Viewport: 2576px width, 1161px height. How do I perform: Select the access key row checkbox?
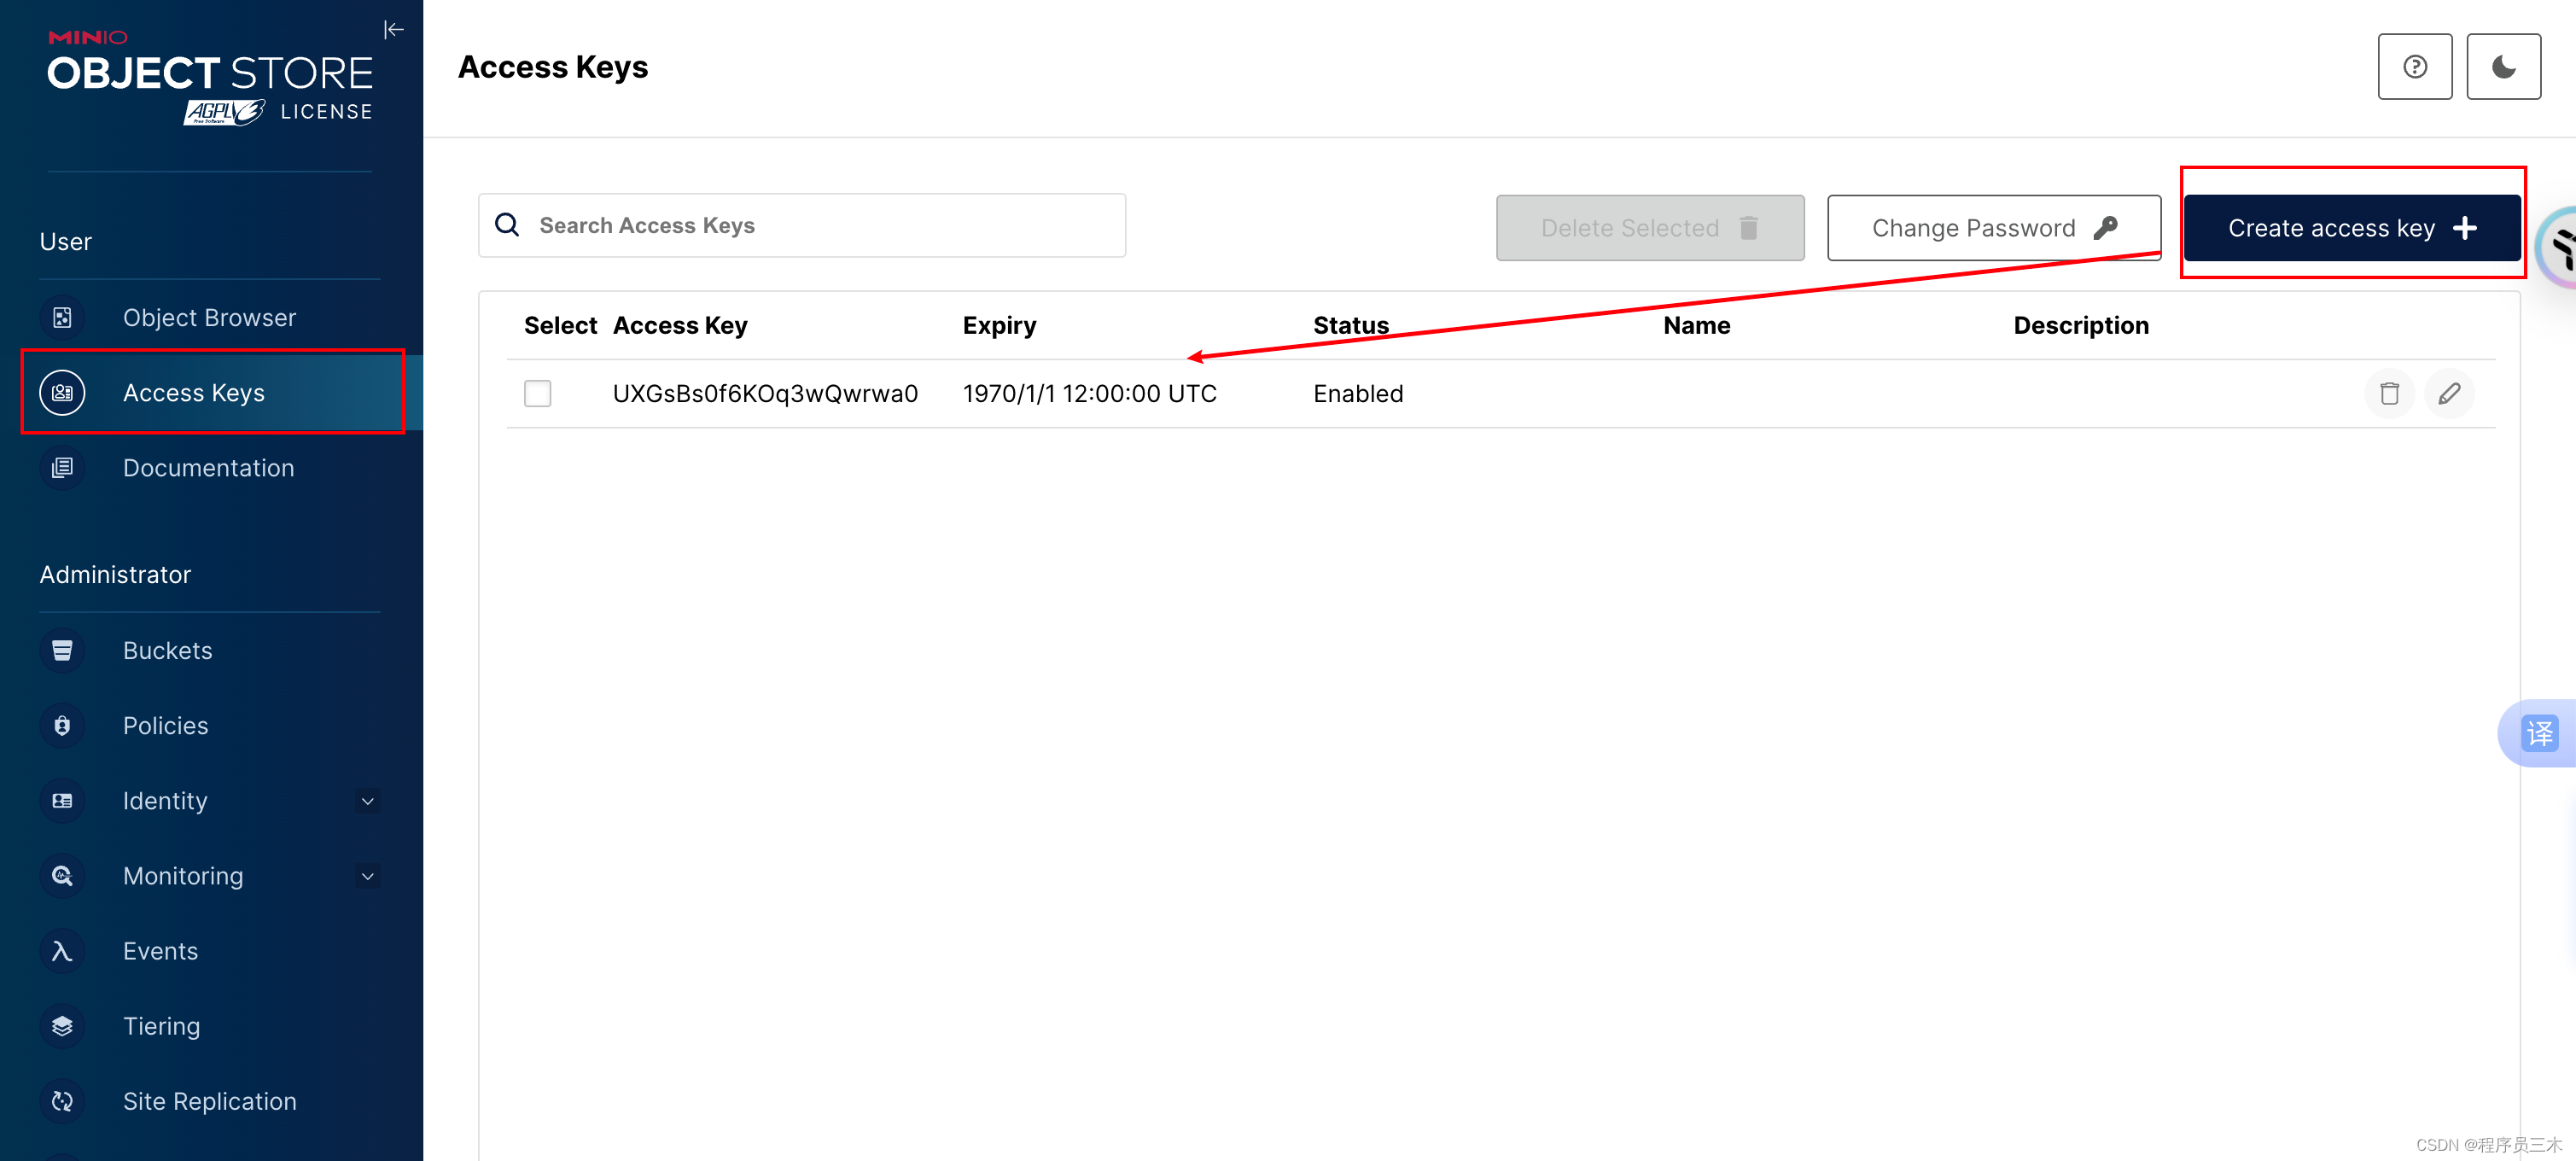click(x=539, y=393)
